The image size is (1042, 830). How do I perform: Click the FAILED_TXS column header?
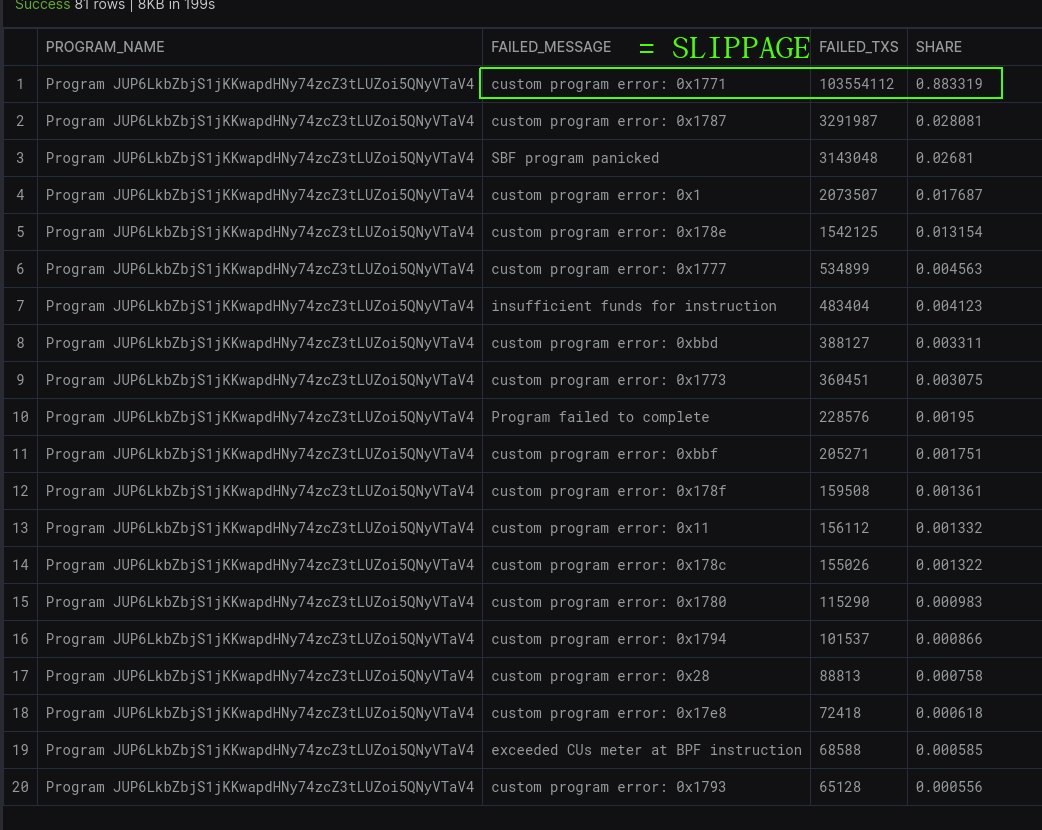pyautogui.click(x=858, y=47)
